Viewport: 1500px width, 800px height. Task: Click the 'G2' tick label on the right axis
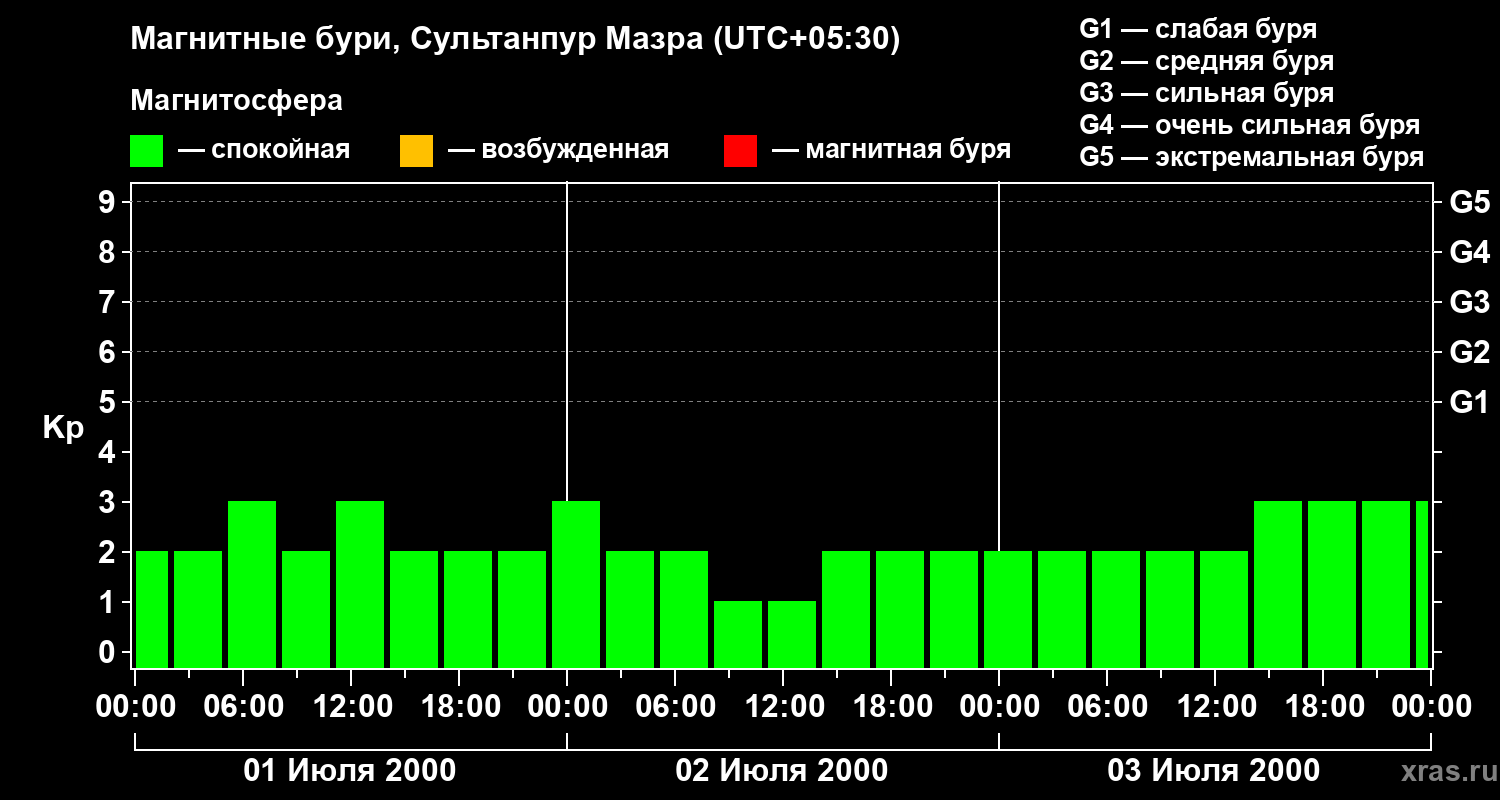(x=1469, y=352)
